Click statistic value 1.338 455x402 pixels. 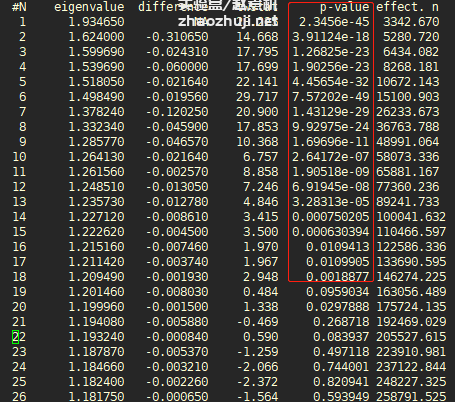tap(261, 307)
